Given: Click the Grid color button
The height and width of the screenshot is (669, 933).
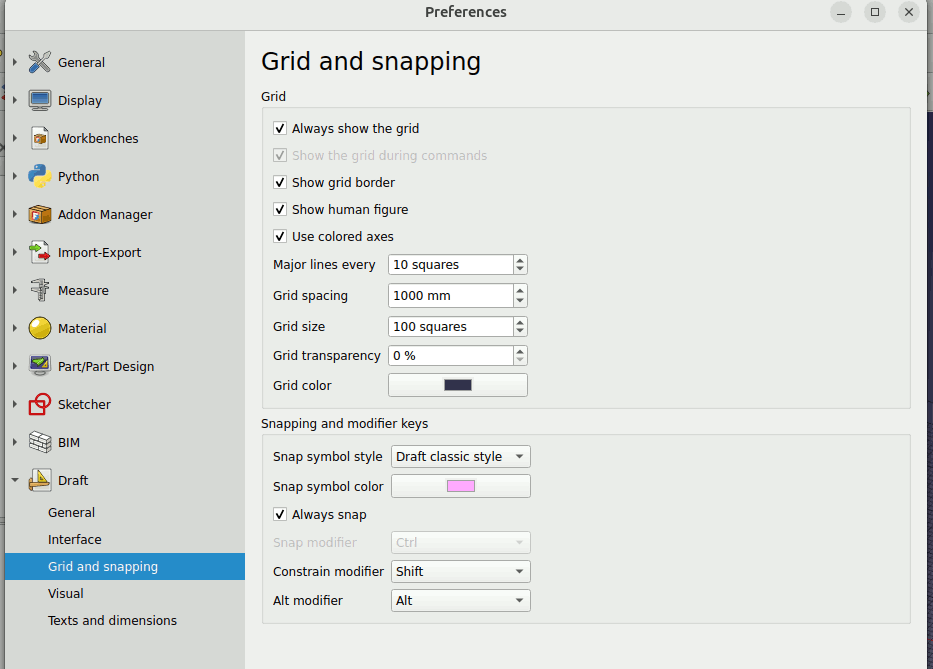Looking at the screenshot, I should click(x=457, y=385).
